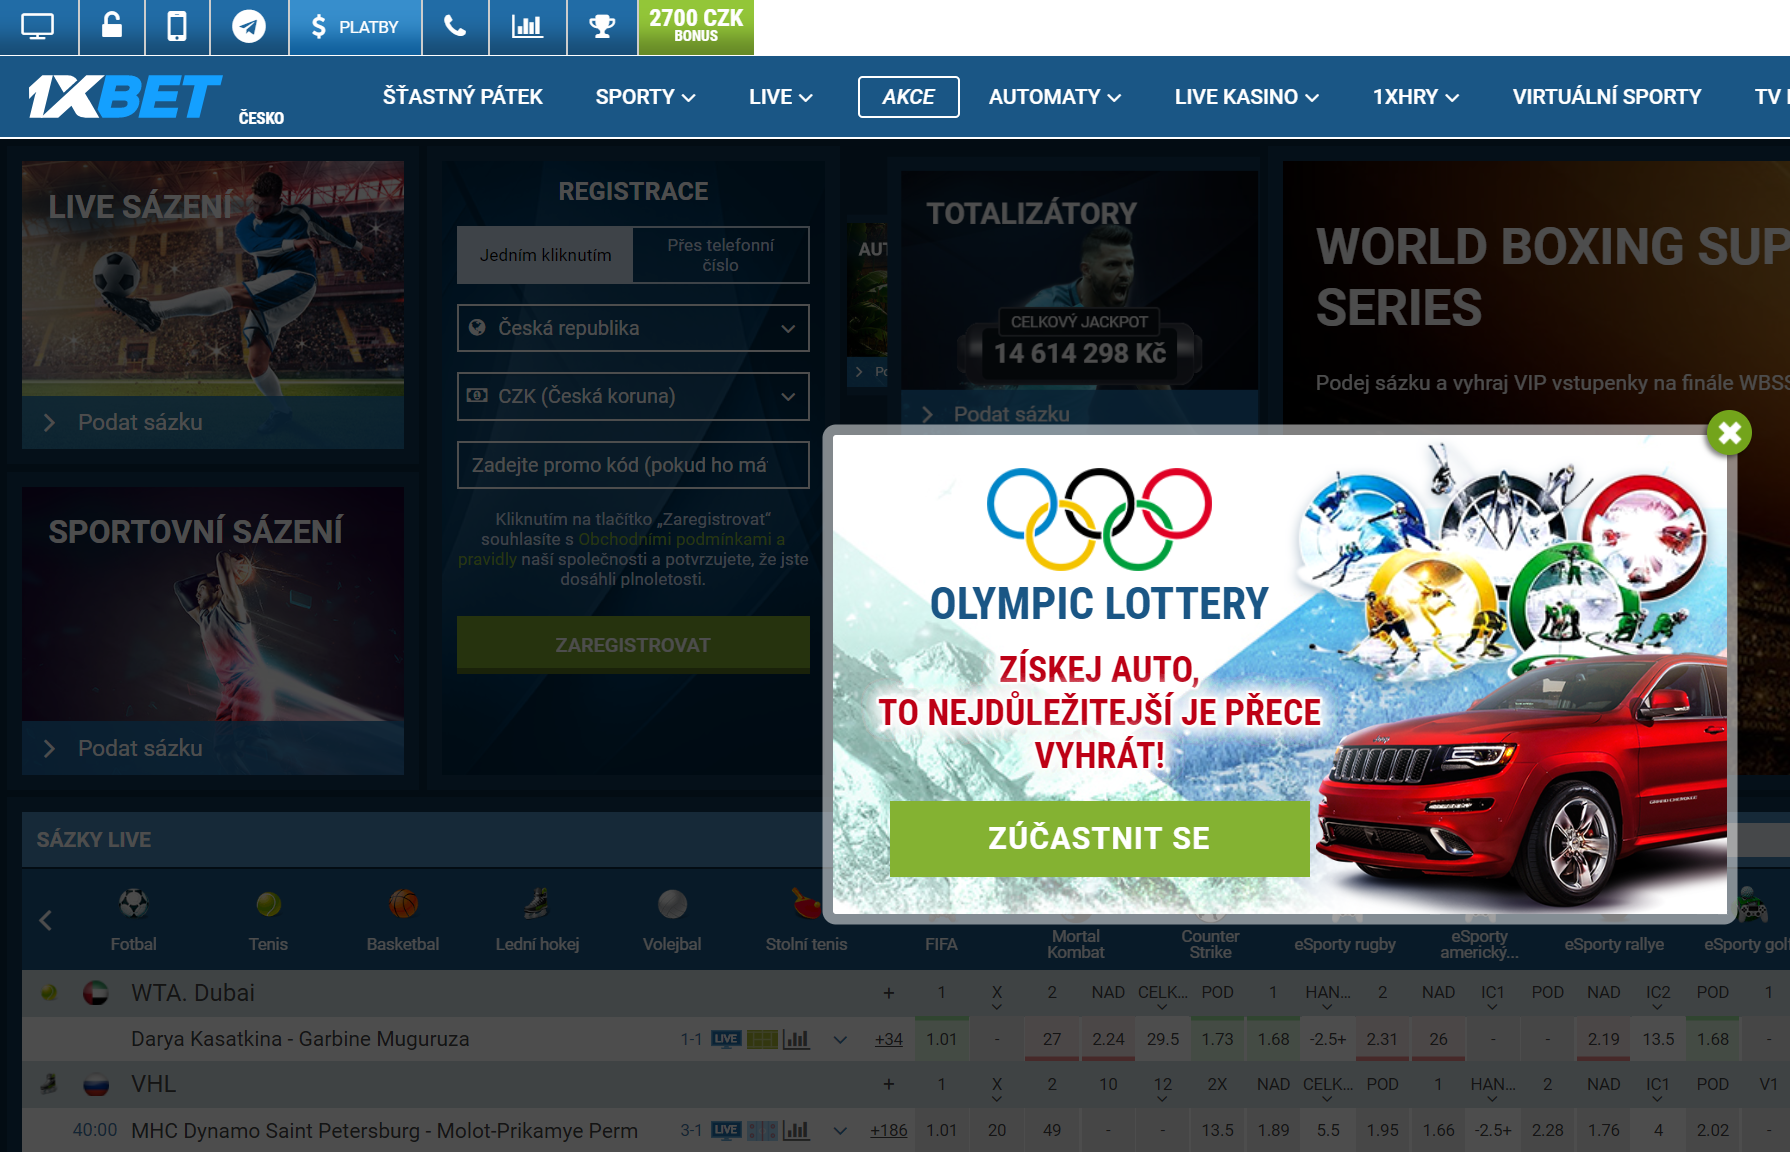Click the ZAREGISTROVAT button
1790x1152 pixels.
633,645
